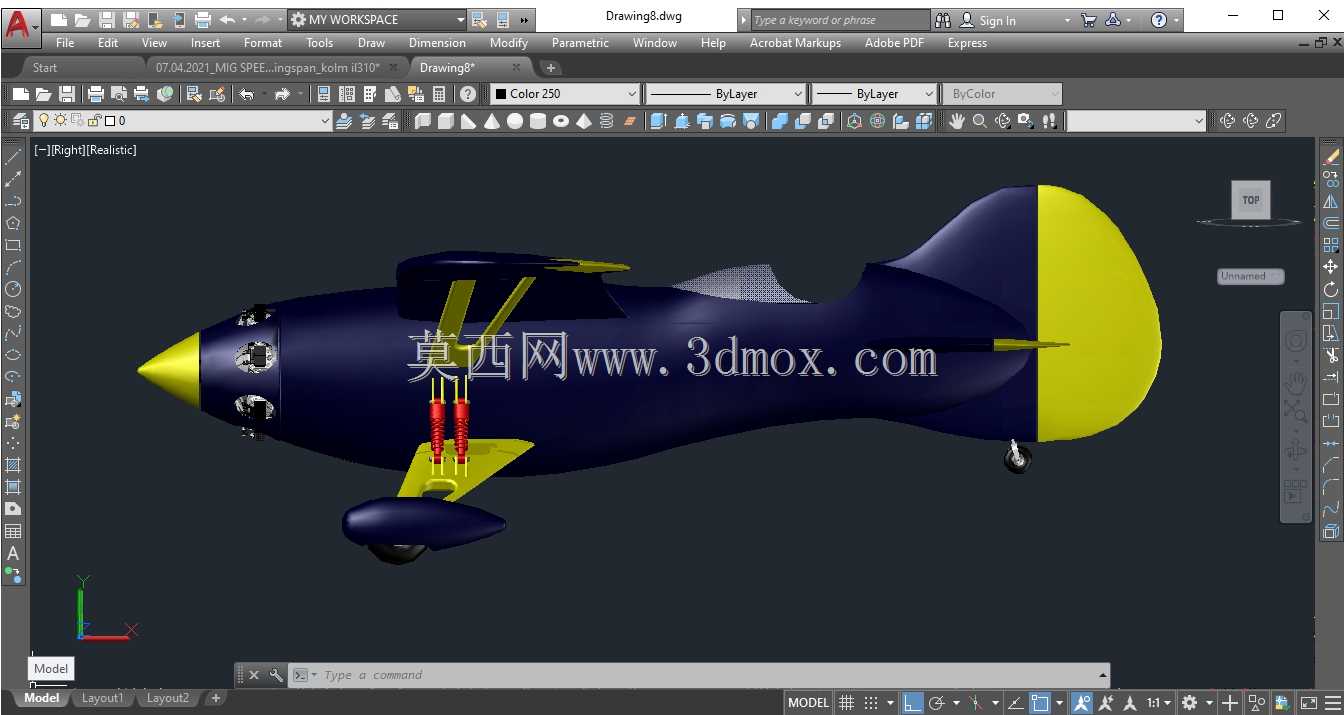Toggle layer lock padlock icon
The width and height of the screenshot is (1344, 715).
[x=95, y=121]
